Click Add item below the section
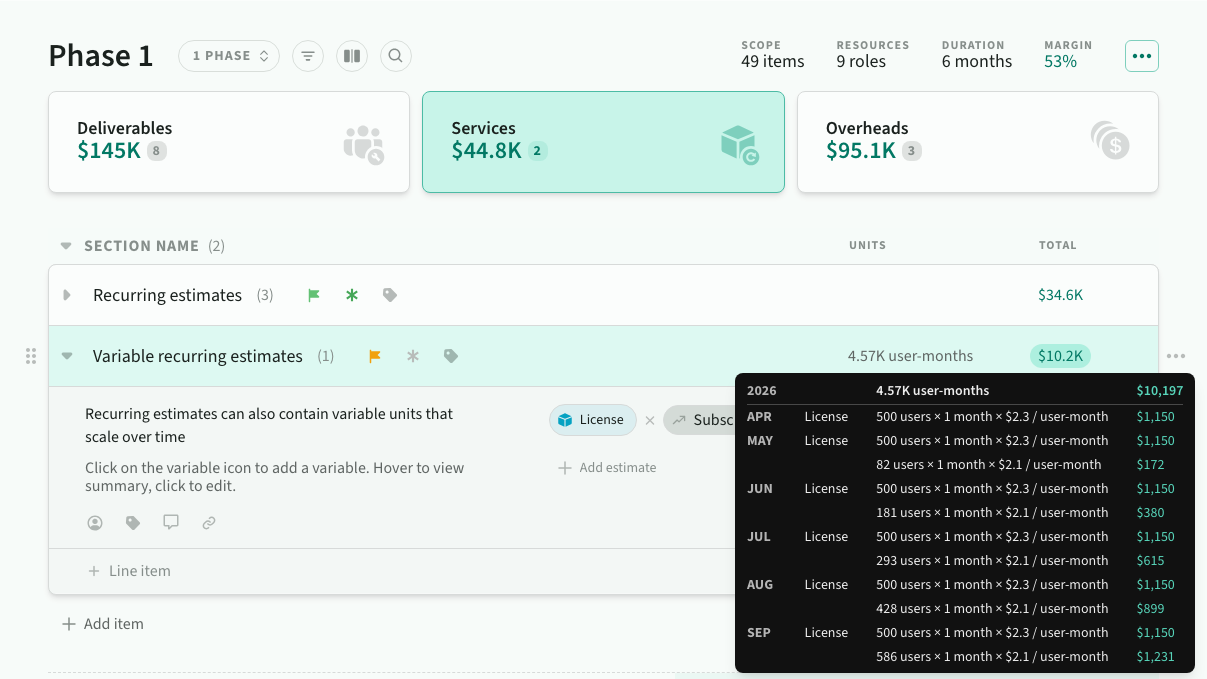 pyautogui.click(x=103, y=624)
